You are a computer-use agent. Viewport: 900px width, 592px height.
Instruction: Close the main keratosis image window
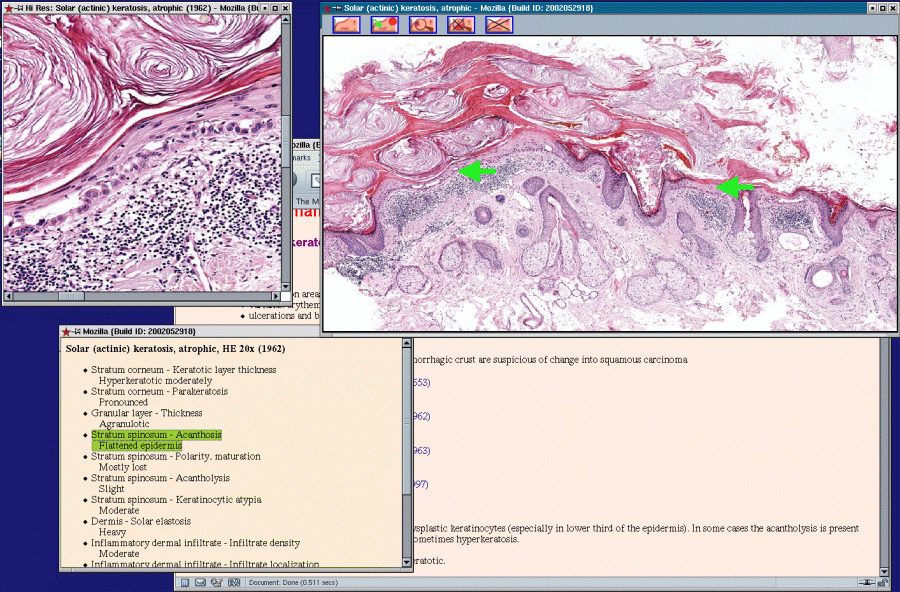coord(893,8)
